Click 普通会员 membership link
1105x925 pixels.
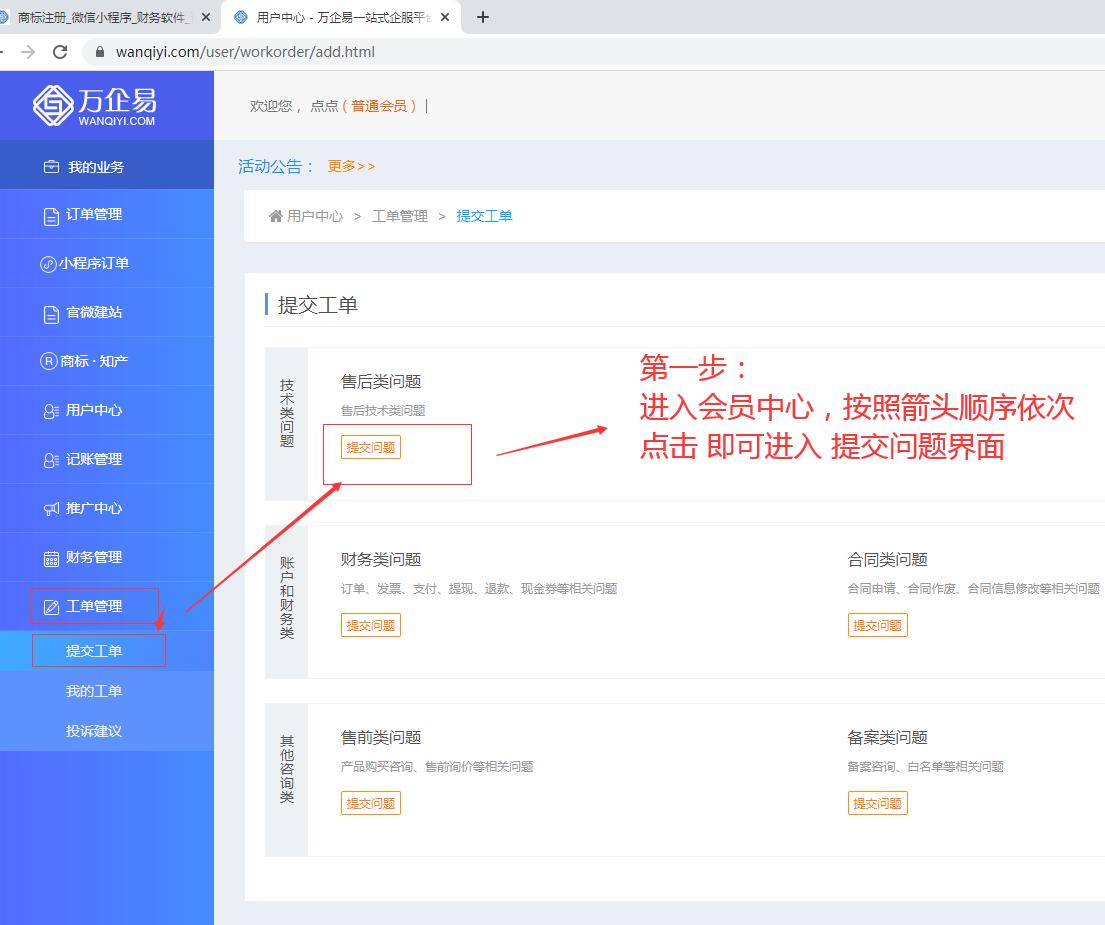click(379, 106)
